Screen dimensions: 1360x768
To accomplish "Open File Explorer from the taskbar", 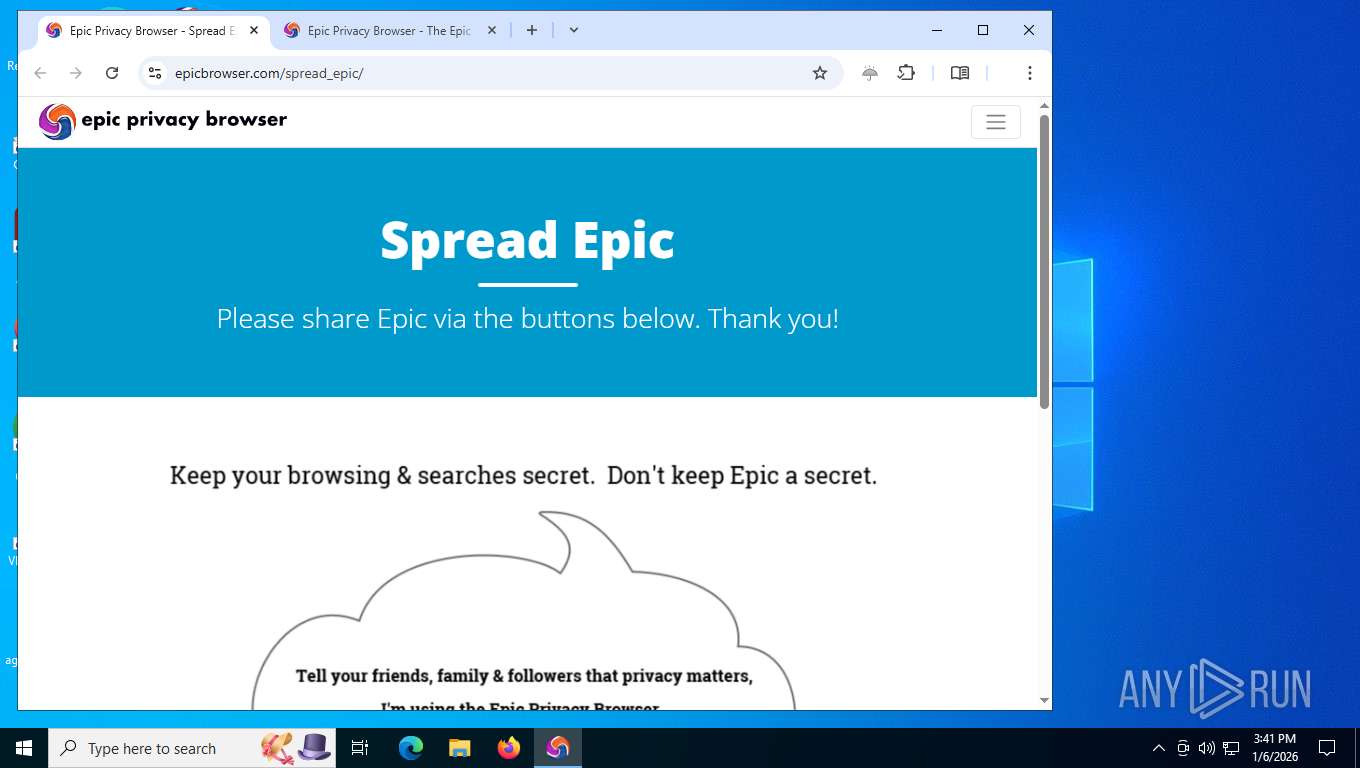I will pos(459,748).
